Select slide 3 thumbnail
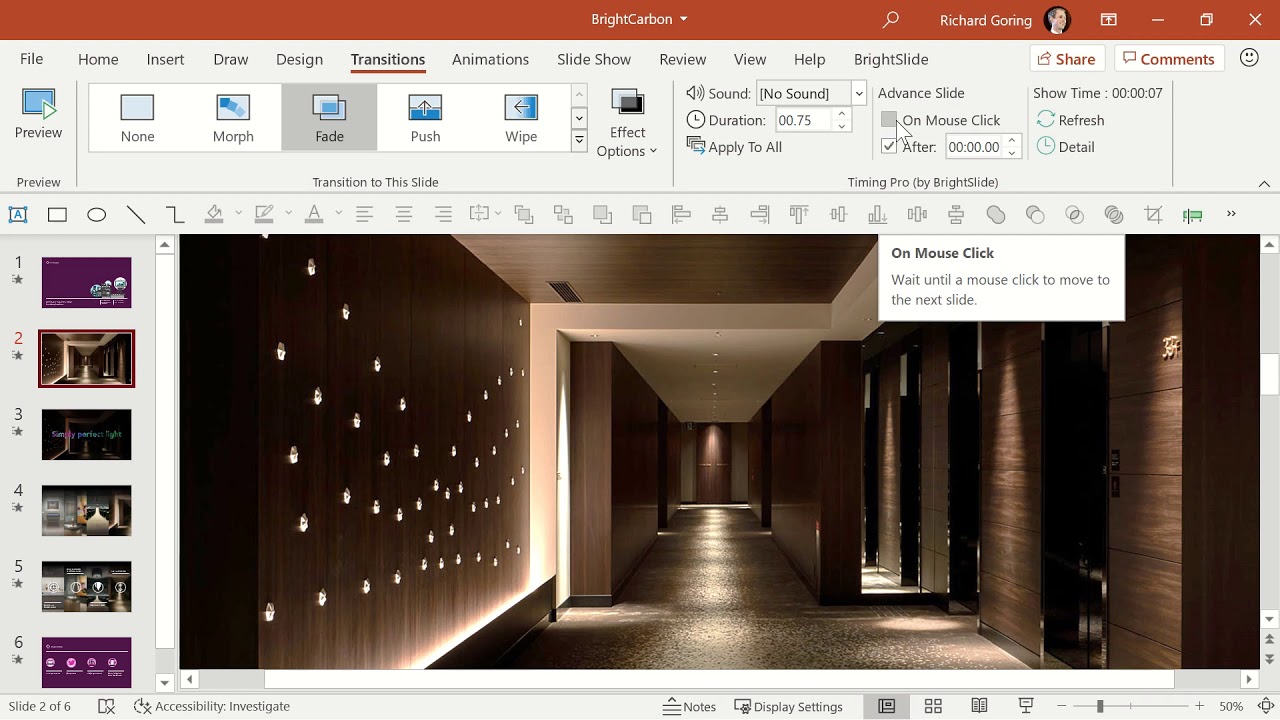This screenshot has height=720, width=1280. pyautogui.click(x=86, y=434)
